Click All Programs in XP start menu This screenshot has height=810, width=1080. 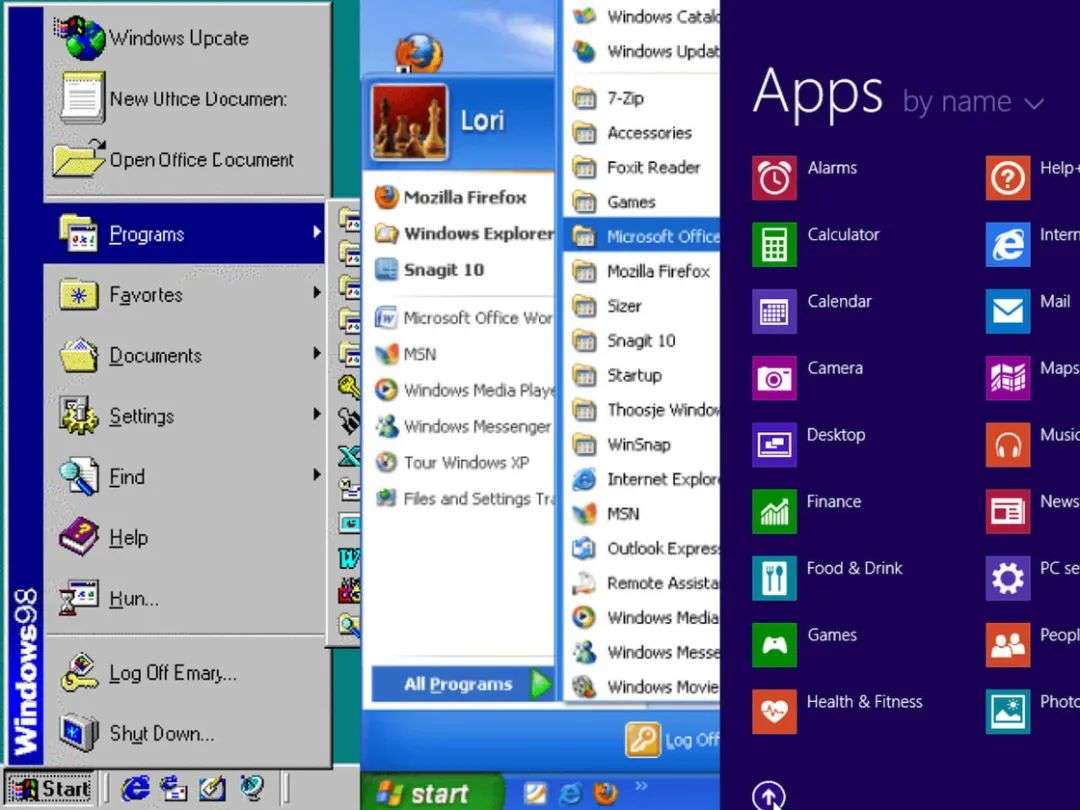462,684
